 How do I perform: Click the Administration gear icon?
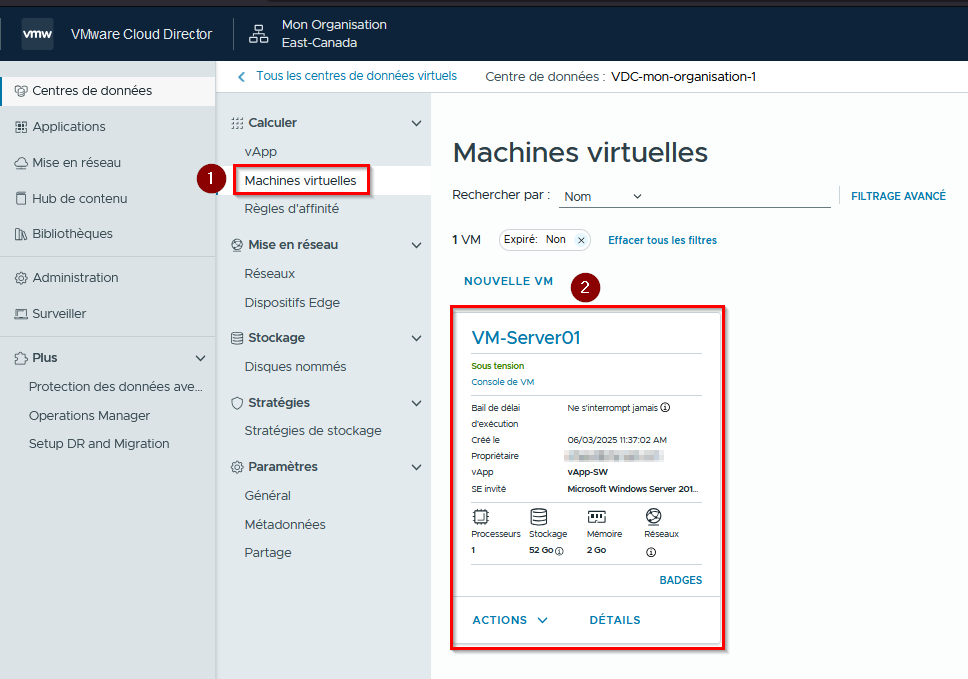(21, 278)
